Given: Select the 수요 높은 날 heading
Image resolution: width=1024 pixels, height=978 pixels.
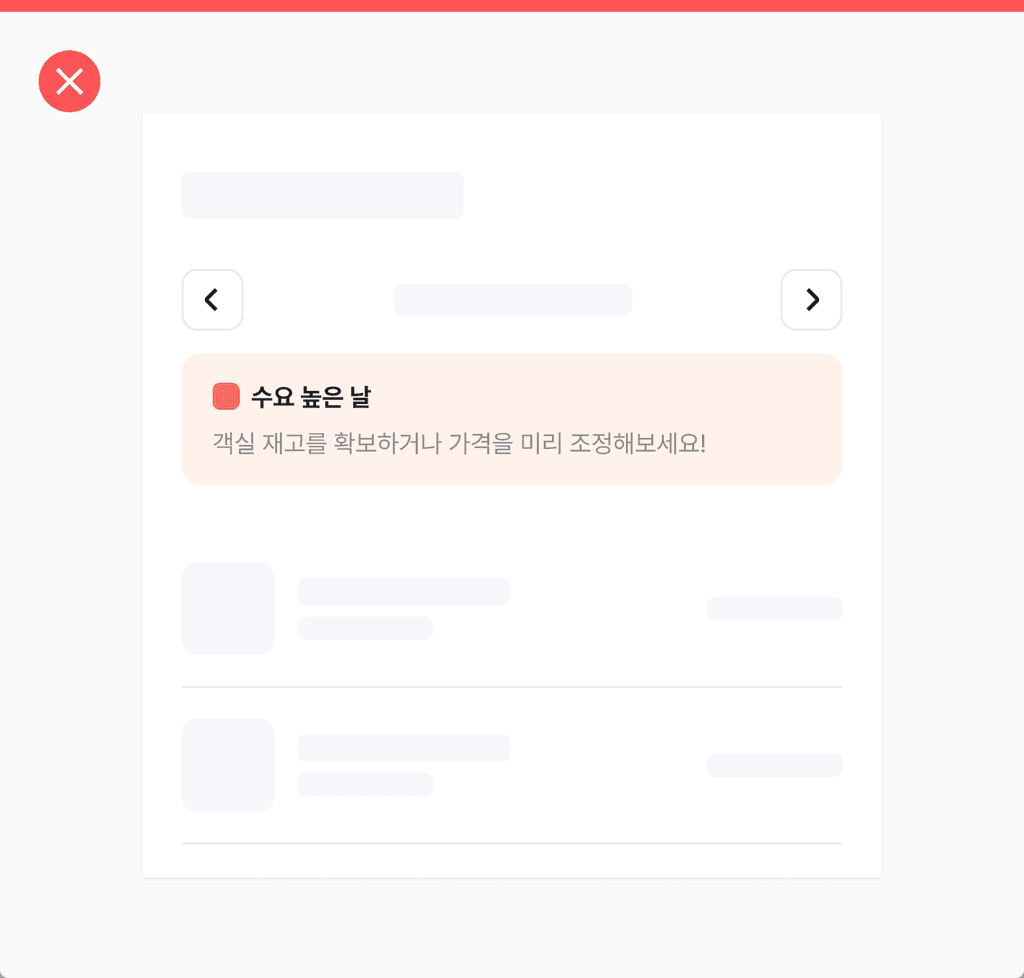Looking at the screenshot, I should click(311, 396).
